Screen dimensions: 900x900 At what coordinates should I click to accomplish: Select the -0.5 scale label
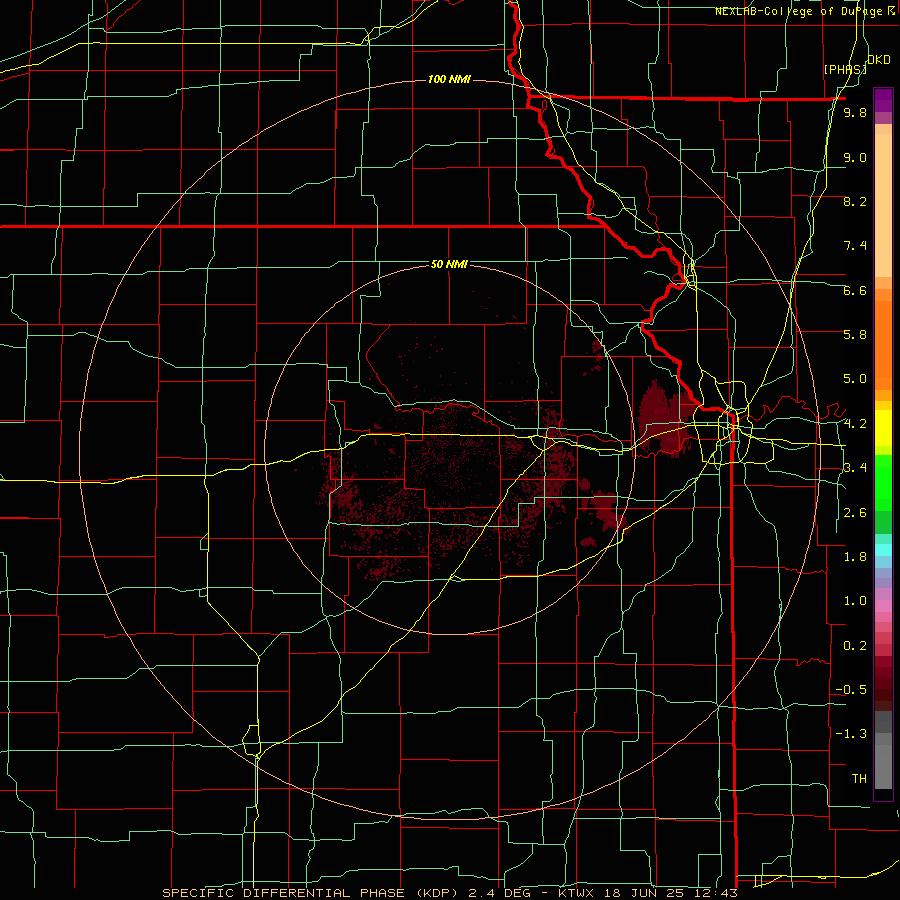pyautogui.click(x=851, y=690)
